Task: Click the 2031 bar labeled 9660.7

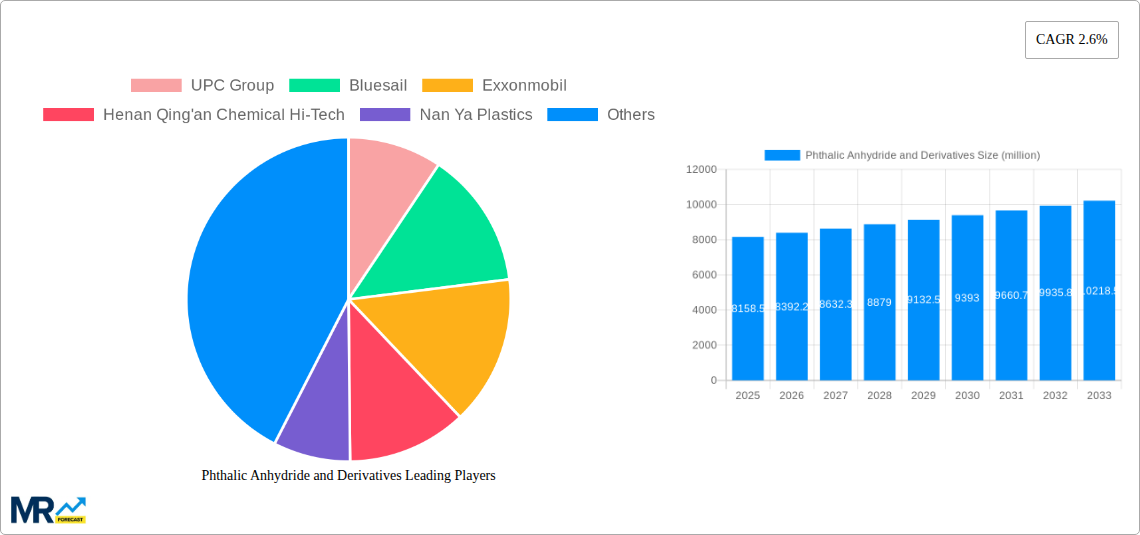Action: (1011, 295)
